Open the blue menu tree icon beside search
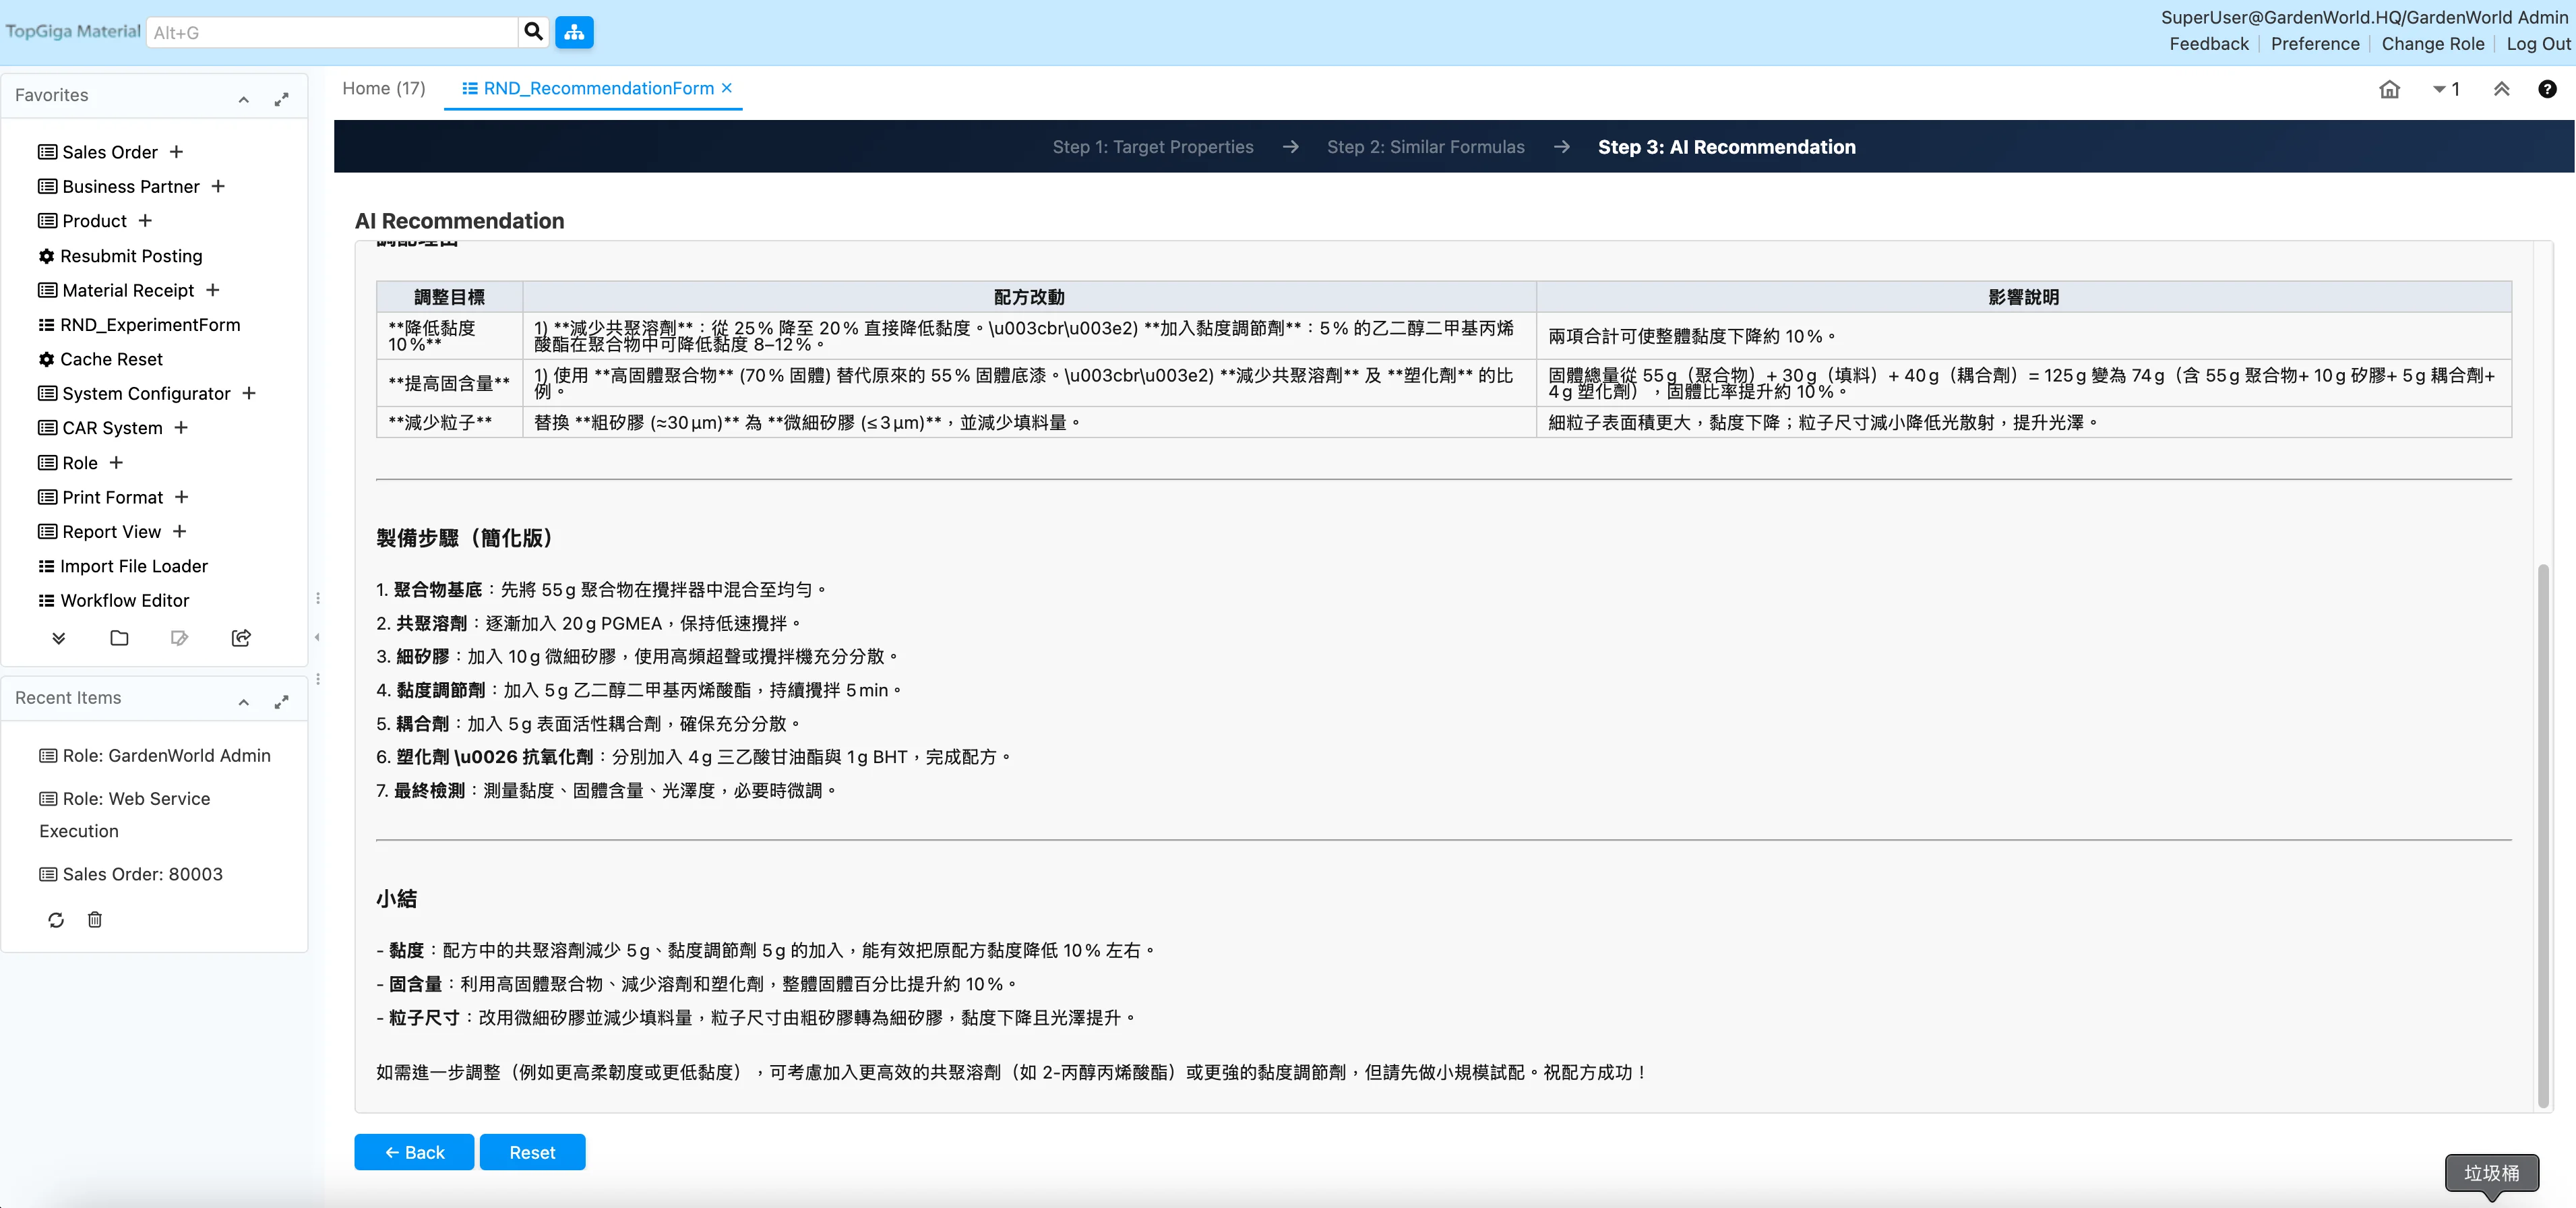The image size is (2576, 1208). coord(574,31)
